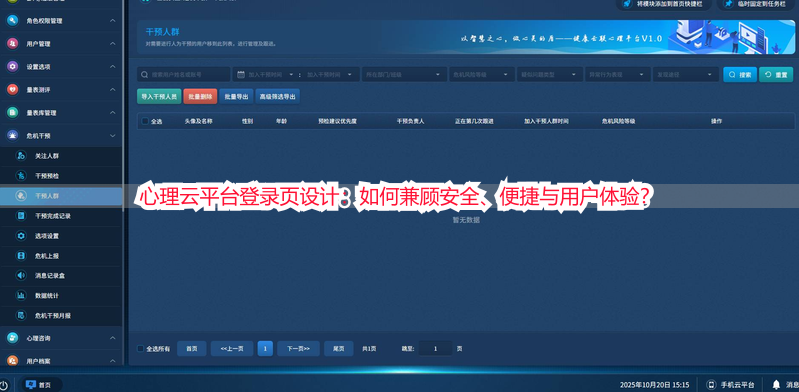Open the end 加入干预时间 date picker

[330, 74]
